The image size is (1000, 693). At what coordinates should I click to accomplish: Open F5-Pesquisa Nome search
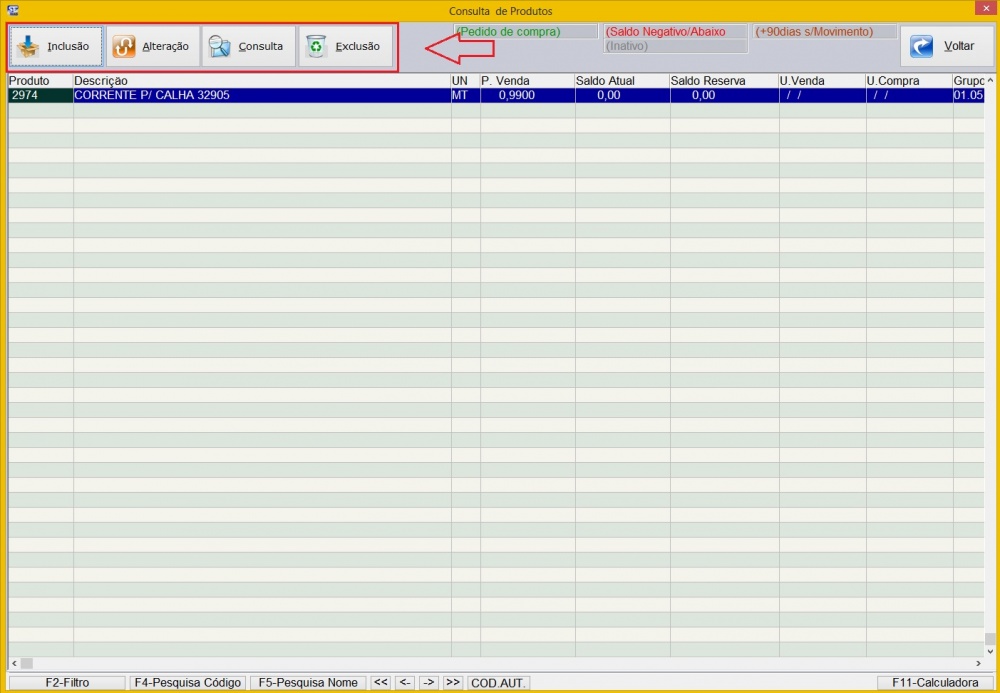tap(310, 682)
